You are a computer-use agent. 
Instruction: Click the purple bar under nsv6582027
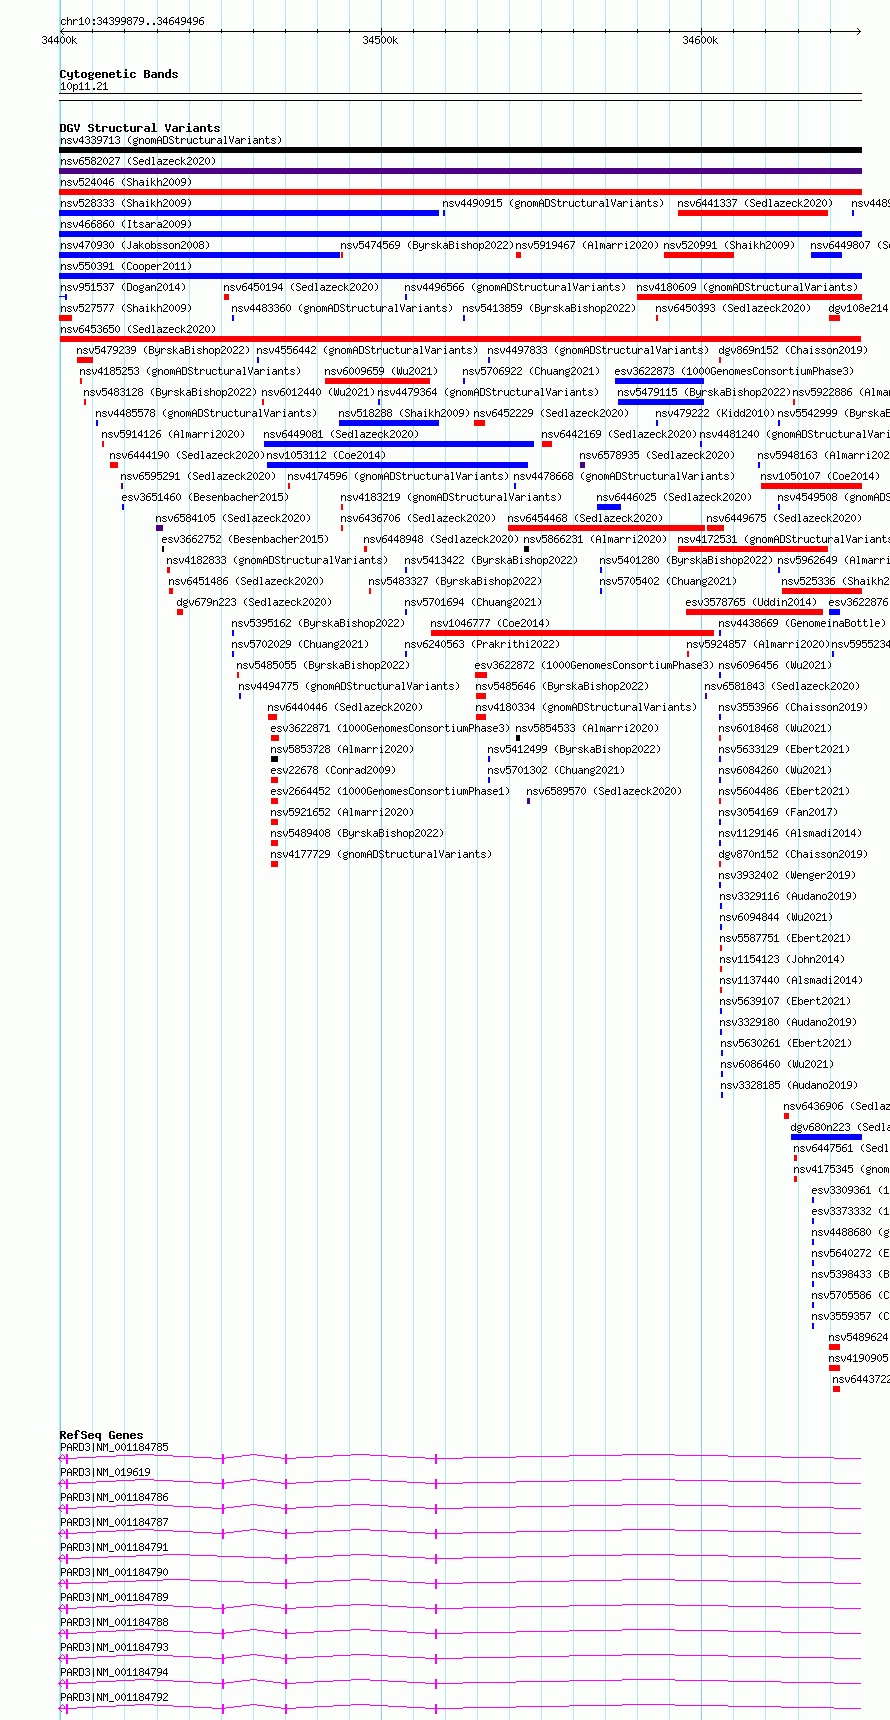(460, 171)
